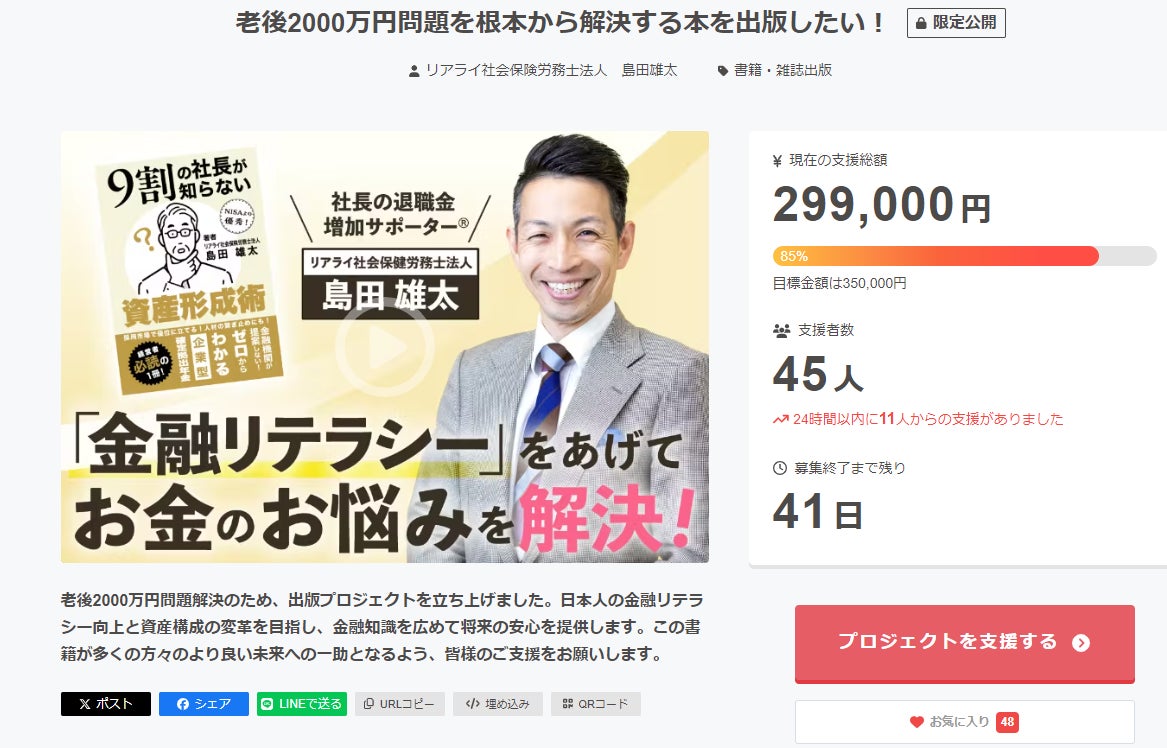Show the QR code
This screenshot has width=1167, height=748.
pos(595,703)
